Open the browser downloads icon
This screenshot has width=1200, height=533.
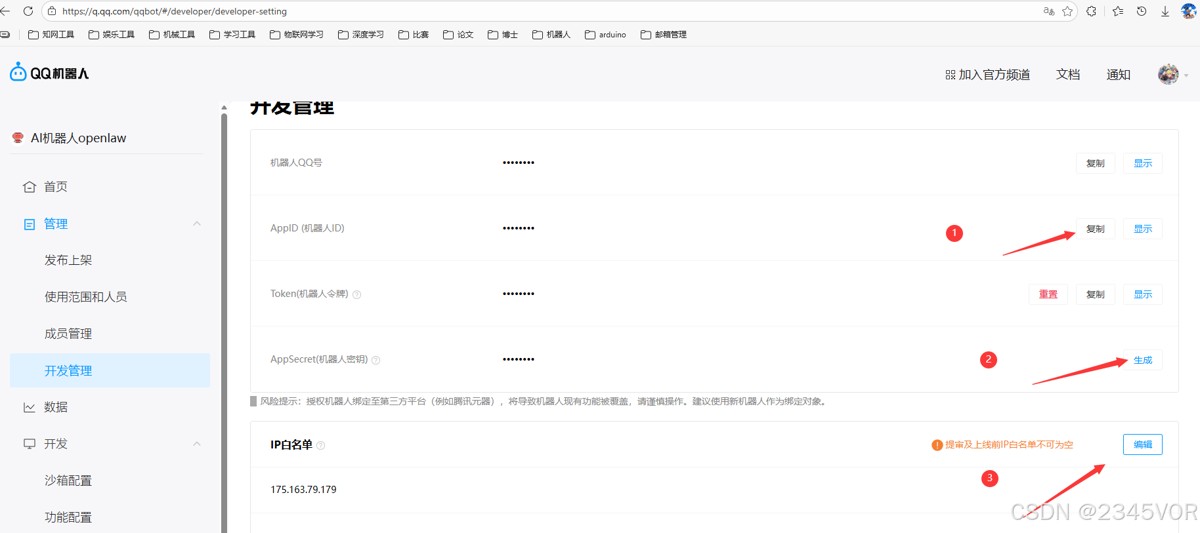(x=1165, y=11)
